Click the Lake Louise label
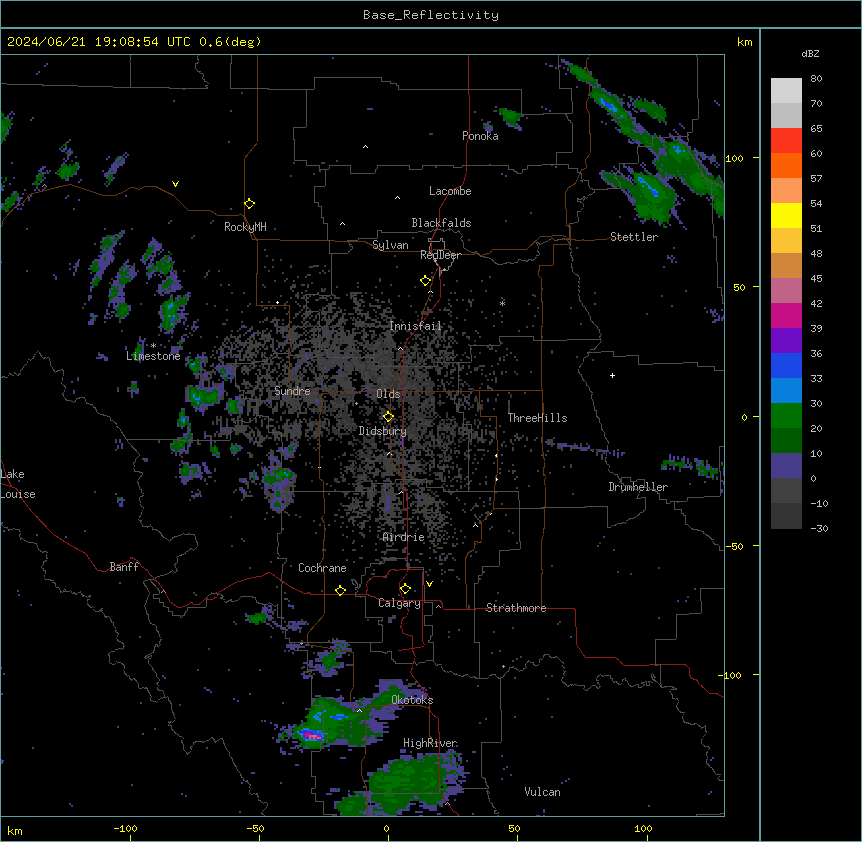Screen dimensions: 862x842 pos(18,484)
